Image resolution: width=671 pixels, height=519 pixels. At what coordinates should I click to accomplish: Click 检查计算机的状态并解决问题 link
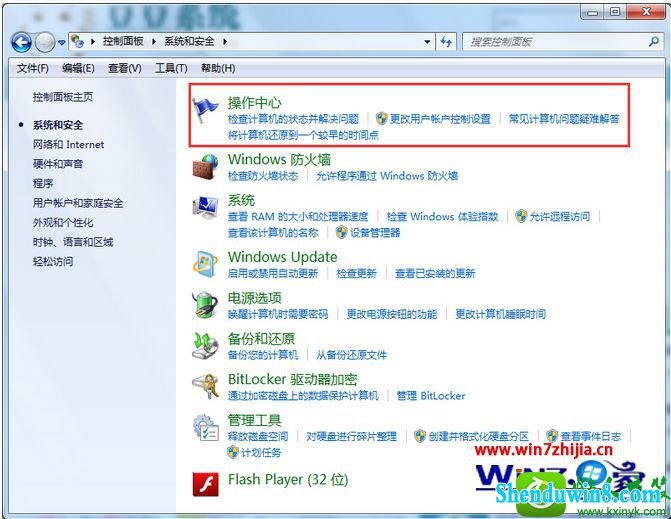[x=293, y=119]
